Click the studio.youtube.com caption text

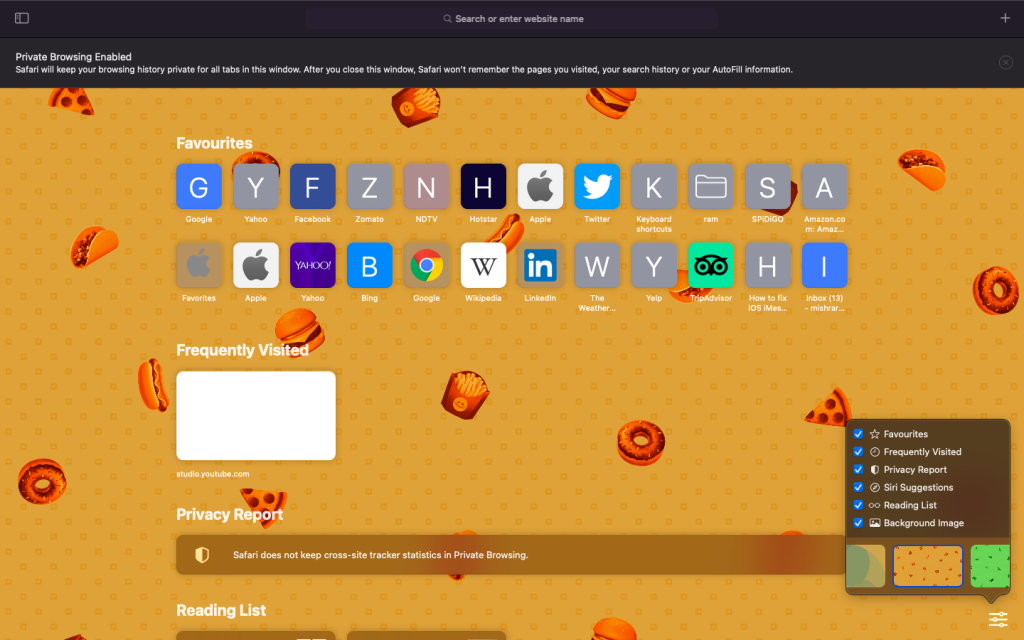point(213,474)
